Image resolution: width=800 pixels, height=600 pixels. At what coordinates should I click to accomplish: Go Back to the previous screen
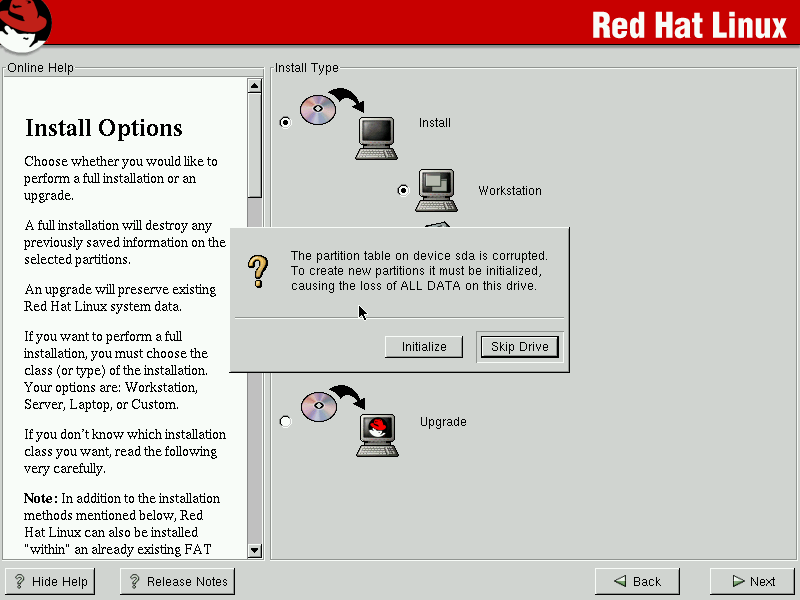(x=637, y=582)
